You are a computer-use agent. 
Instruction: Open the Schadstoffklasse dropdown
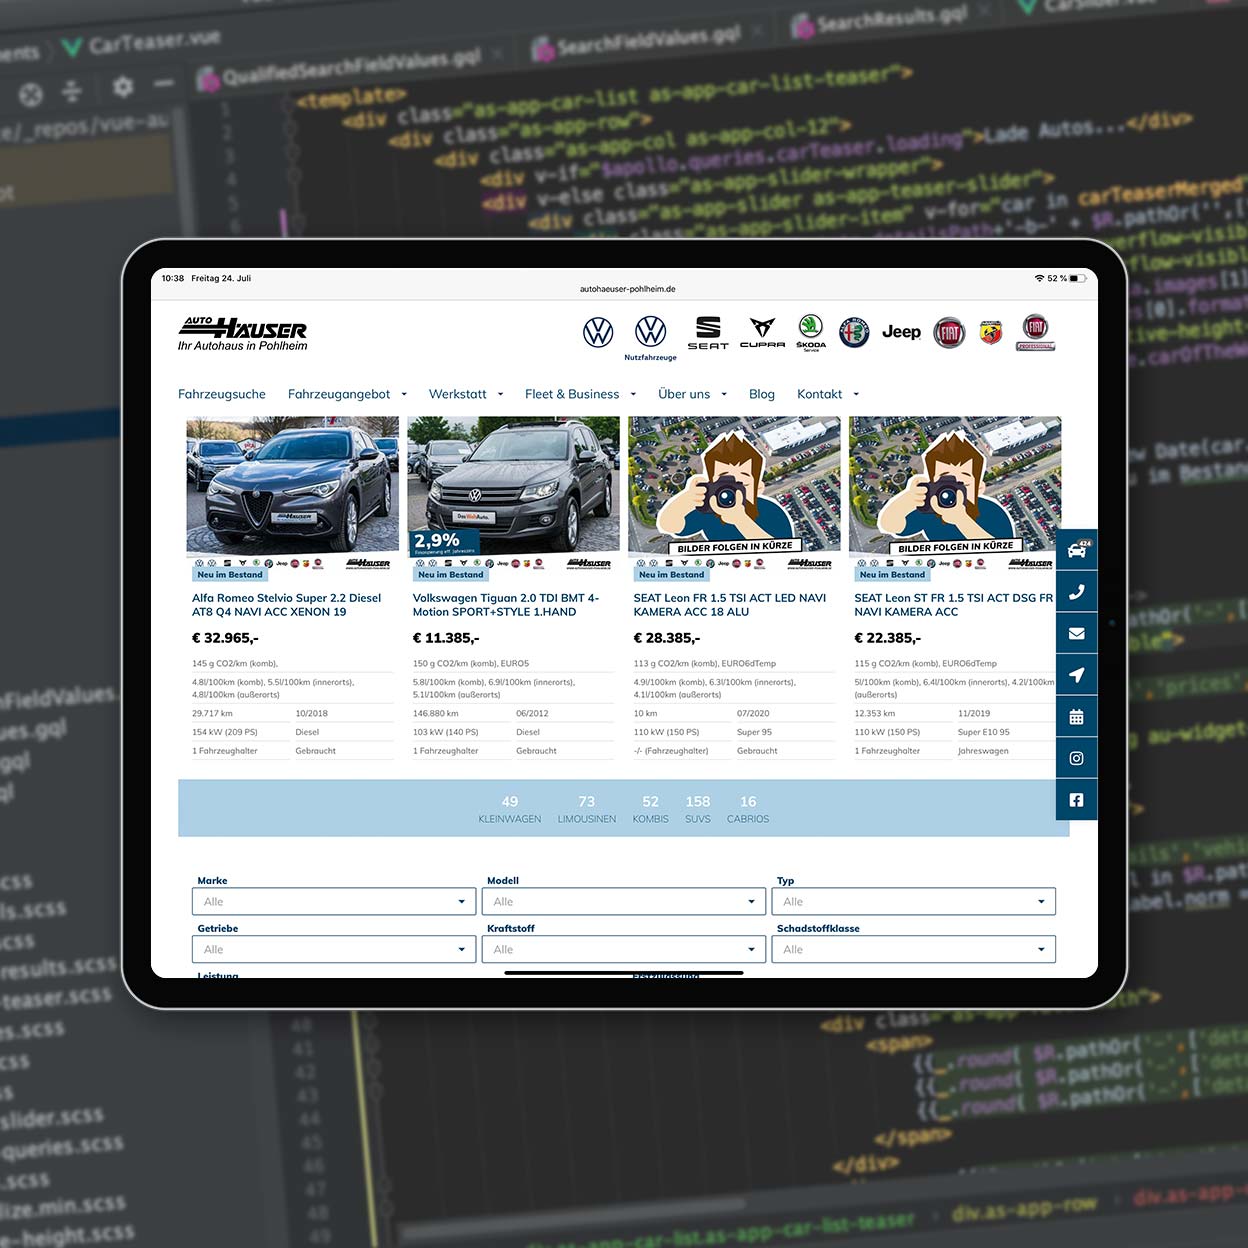tap(914, 949)
